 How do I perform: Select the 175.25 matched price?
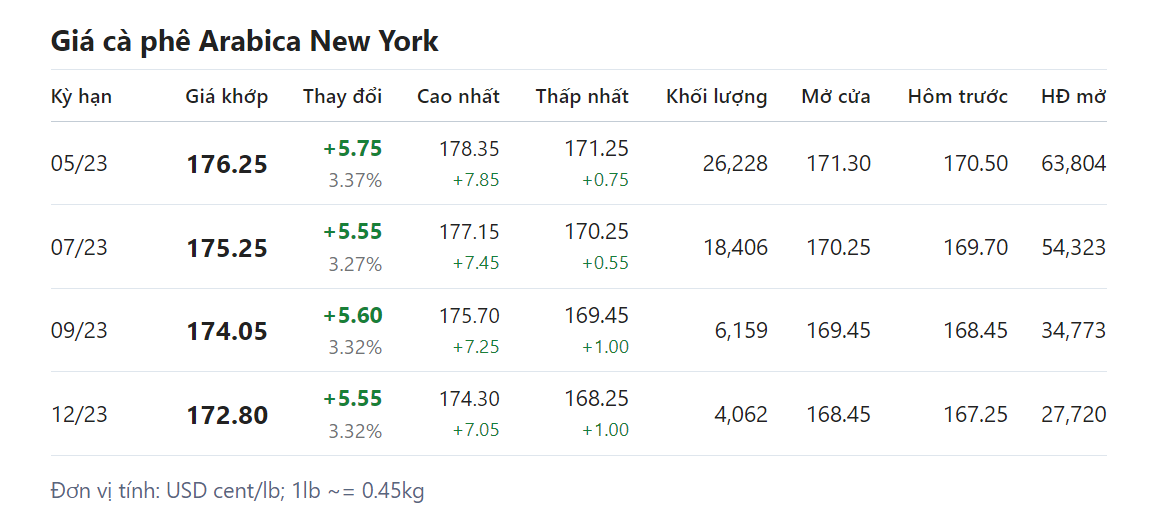[x=227, y=248]
